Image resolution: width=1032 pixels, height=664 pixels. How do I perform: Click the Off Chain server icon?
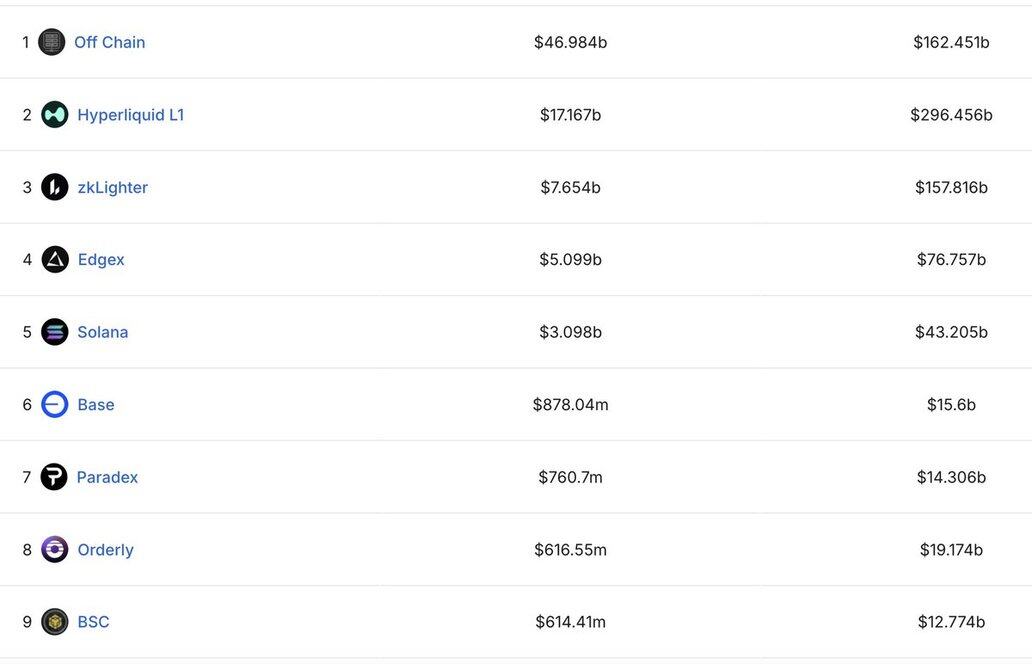pyautogui.click(x=51, y=42)
